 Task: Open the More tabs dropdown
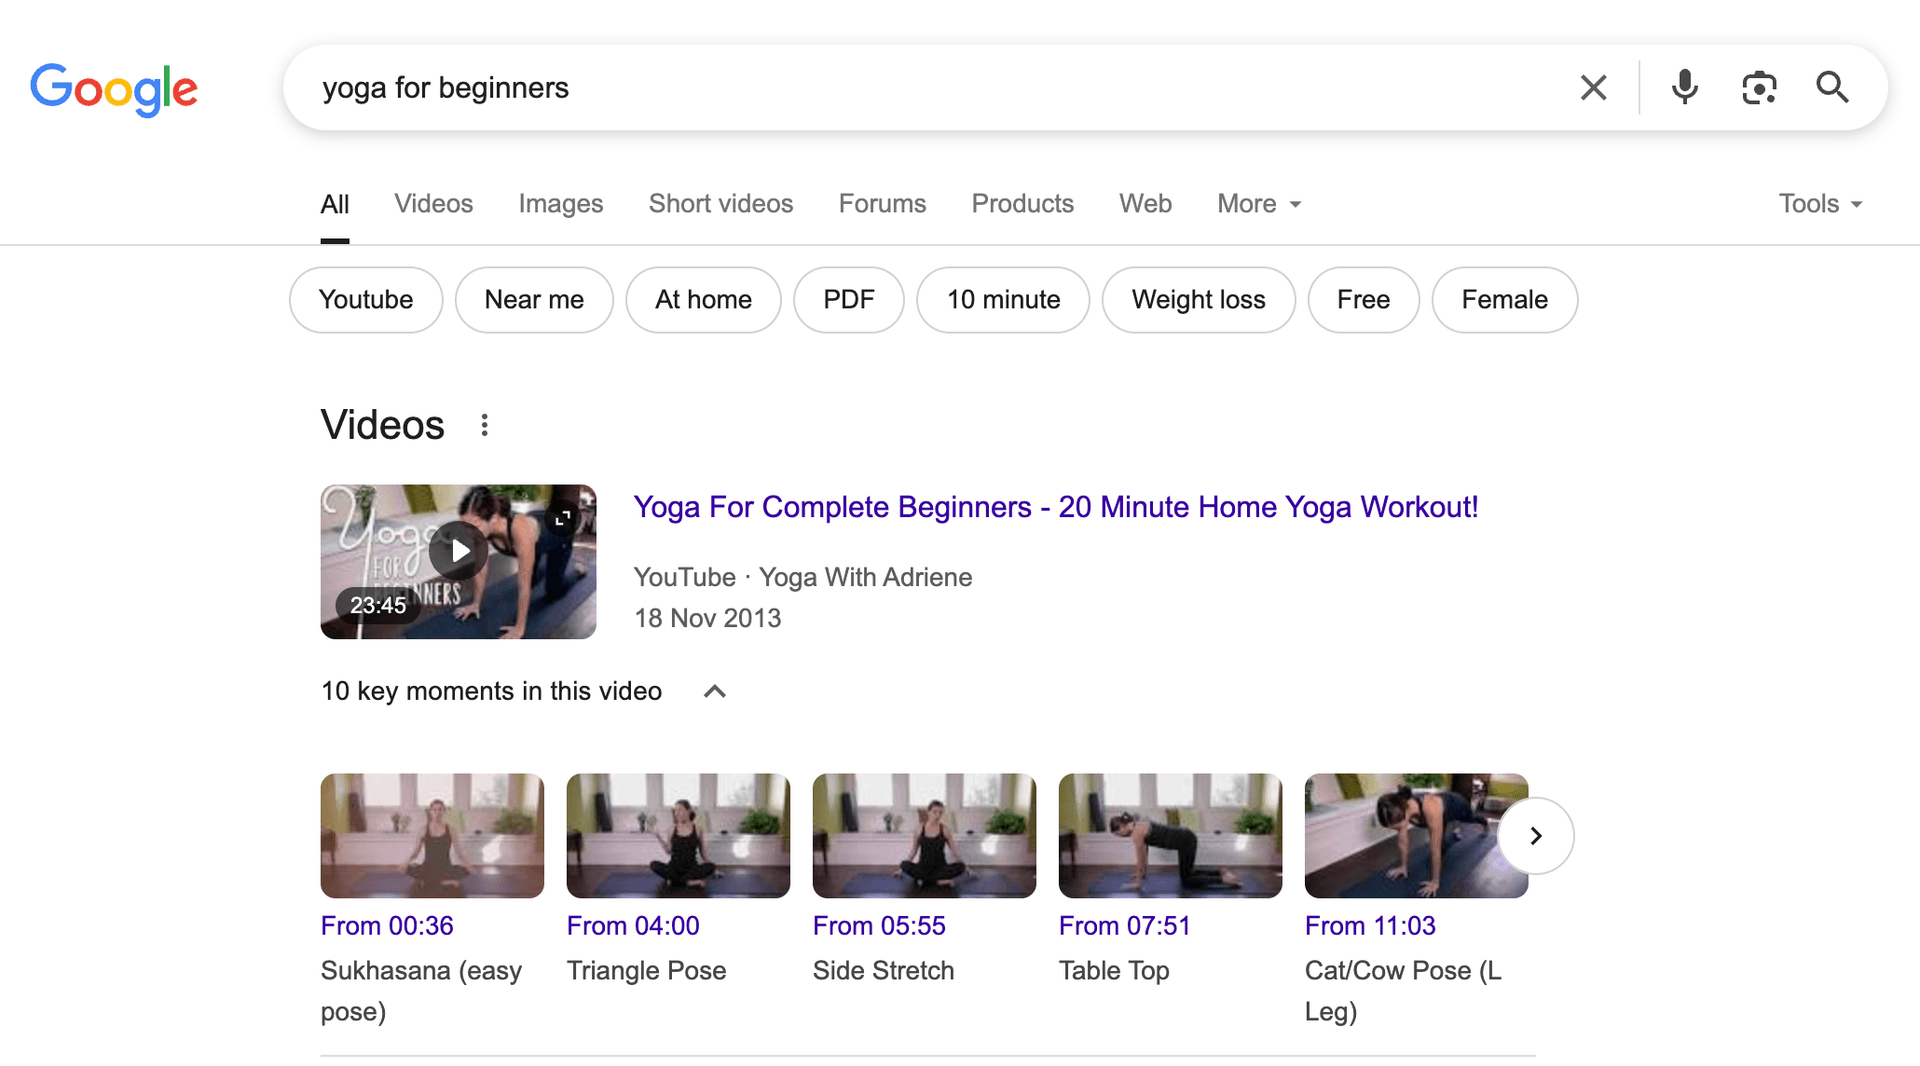(1259, 204)
